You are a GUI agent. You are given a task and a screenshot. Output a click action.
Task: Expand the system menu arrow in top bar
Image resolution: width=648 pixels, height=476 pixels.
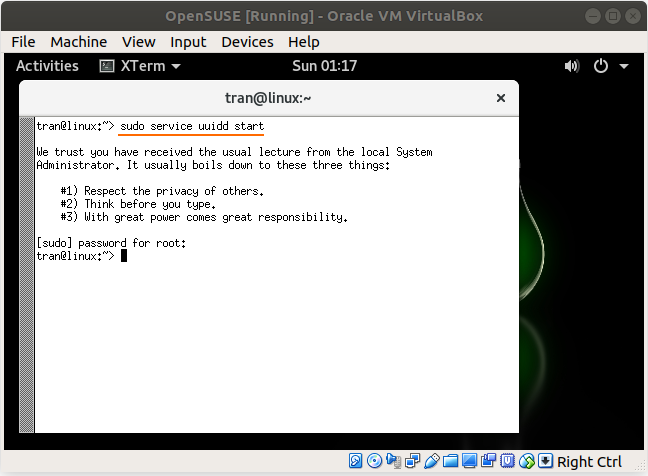(x=624, y=66)
